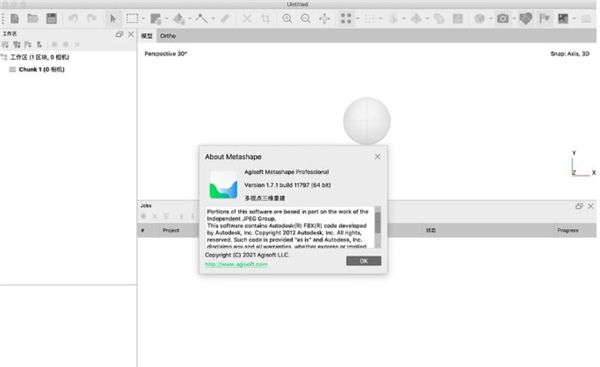This screenshot has width=600, height=367.
Task: Open the Show Cameras dropdown arrow
Action: point(514,19)
